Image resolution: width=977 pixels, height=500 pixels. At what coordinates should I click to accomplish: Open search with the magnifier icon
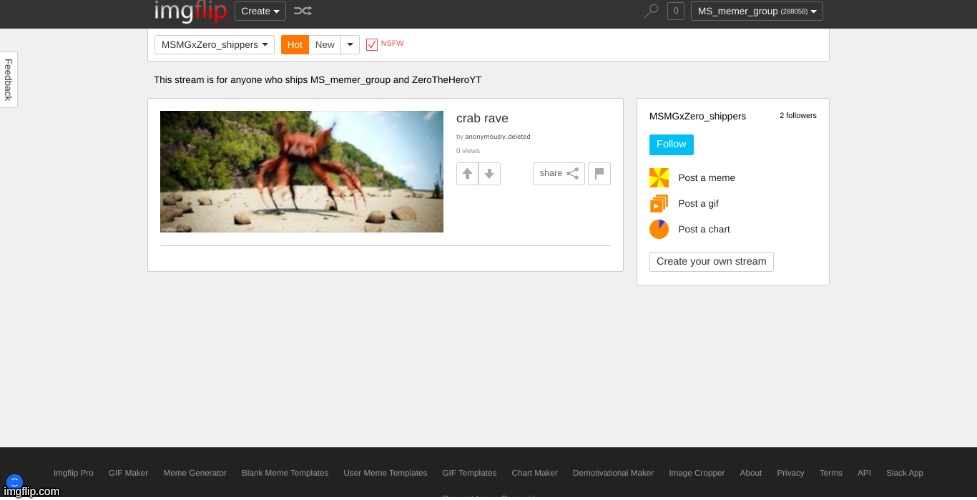pos(651,11)
